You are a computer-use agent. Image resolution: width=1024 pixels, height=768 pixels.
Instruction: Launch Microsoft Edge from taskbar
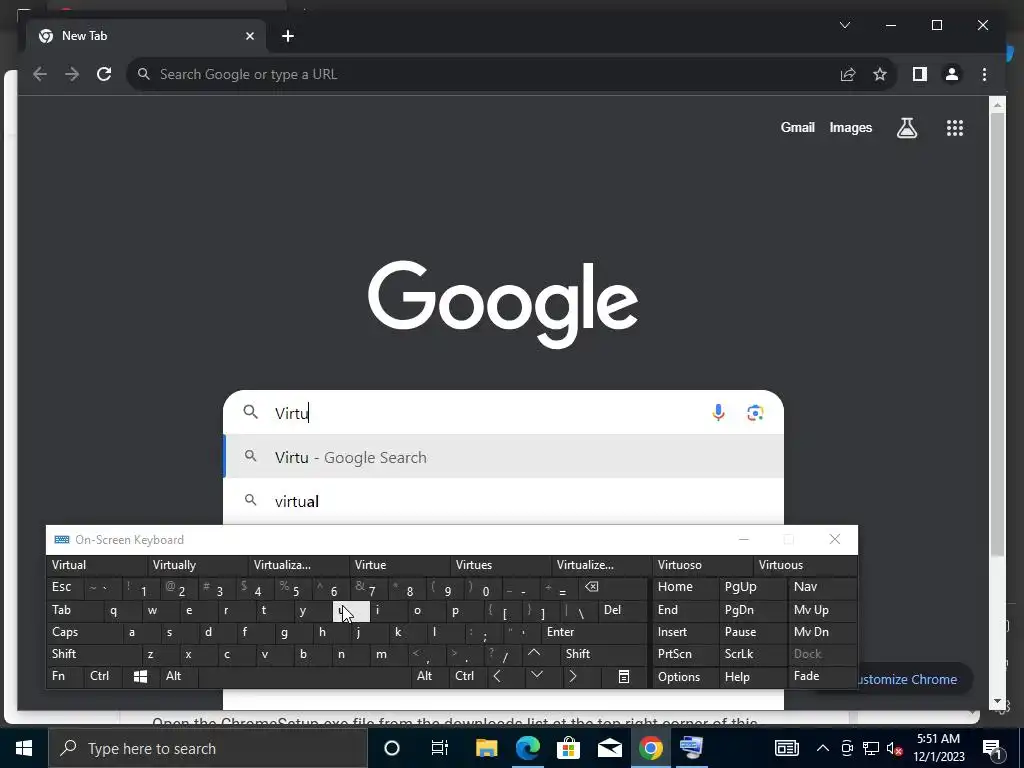click(528, 748)
